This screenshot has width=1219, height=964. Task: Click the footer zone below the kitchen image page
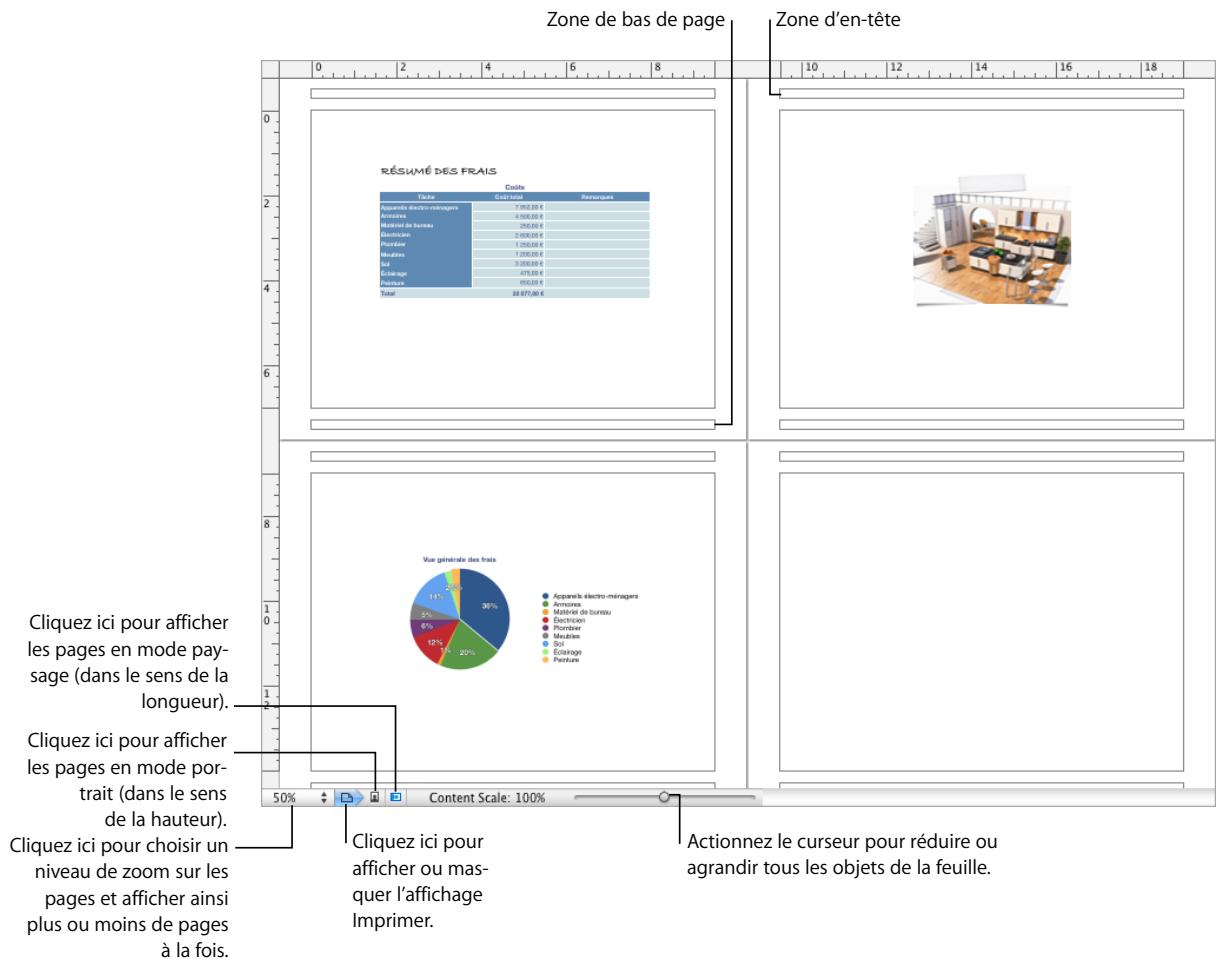pos(981,424)
